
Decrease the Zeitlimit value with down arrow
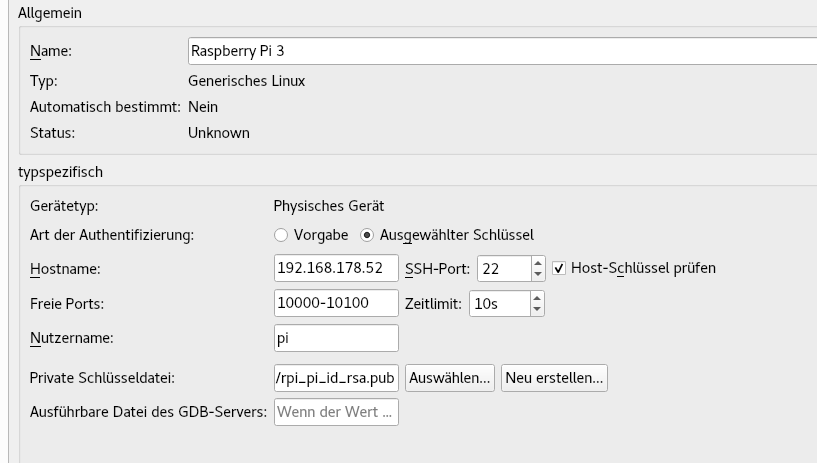click(537, 309)
